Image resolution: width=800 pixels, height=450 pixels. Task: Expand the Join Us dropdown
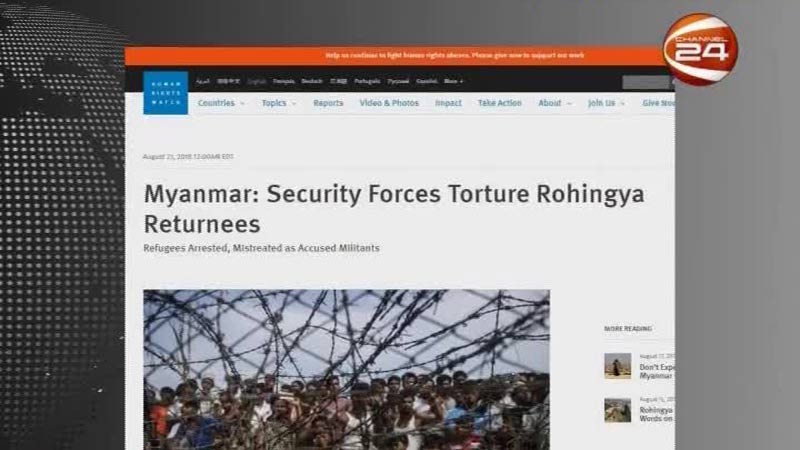(606, 103)
